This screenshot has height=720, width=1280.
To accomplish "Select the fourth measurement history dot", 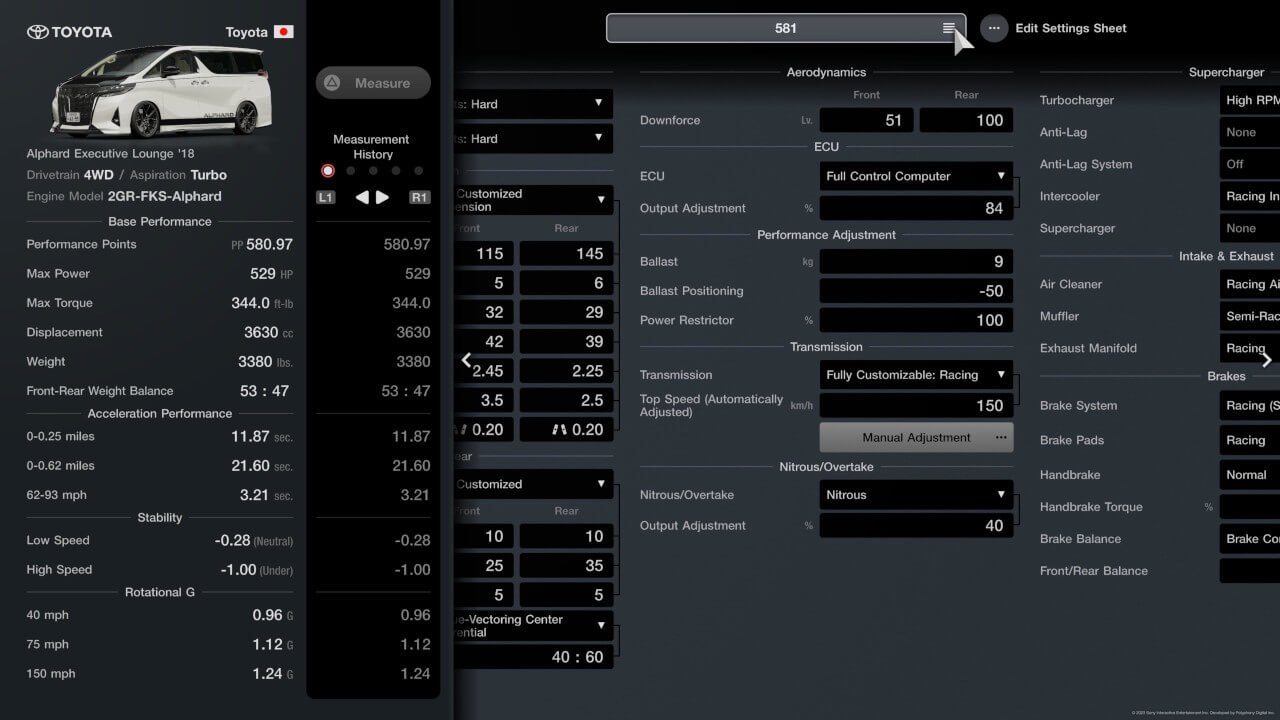I will point(396,171).
